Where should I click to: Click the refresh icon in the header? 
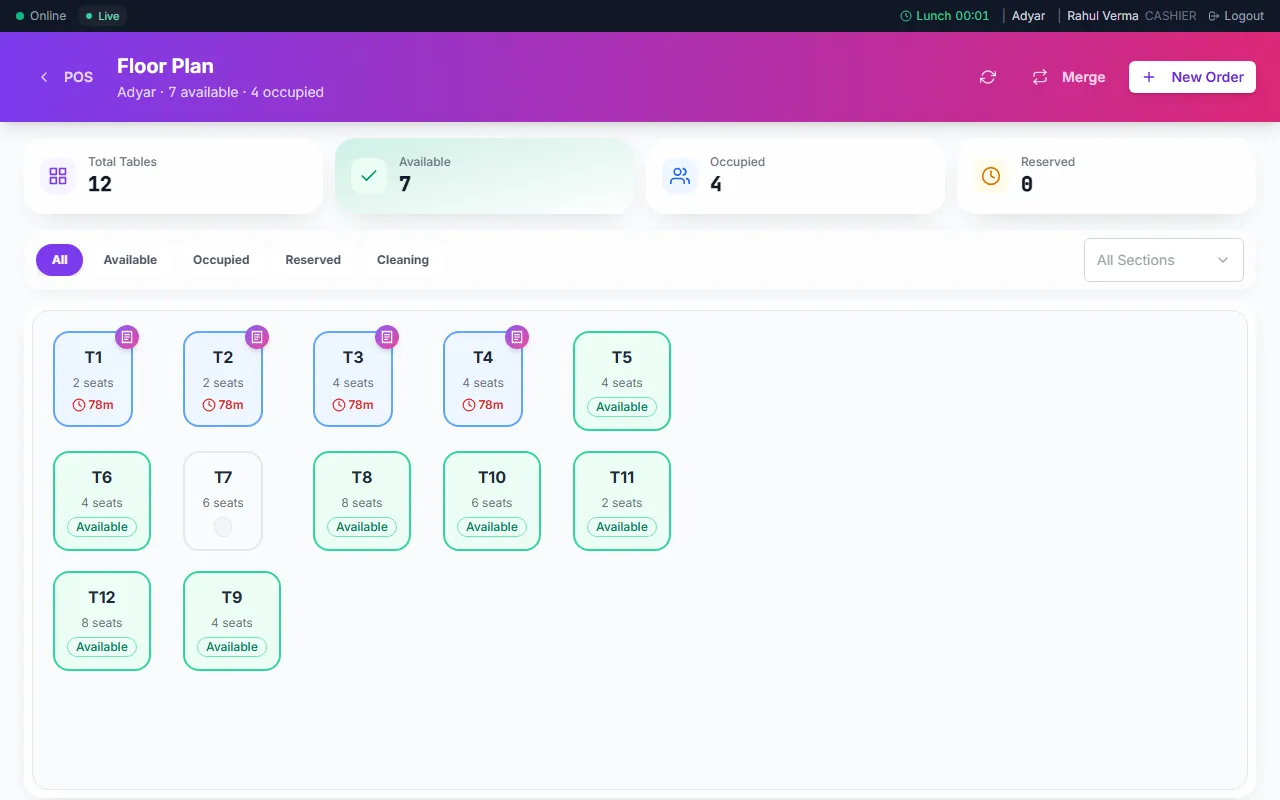pos(988,77)
